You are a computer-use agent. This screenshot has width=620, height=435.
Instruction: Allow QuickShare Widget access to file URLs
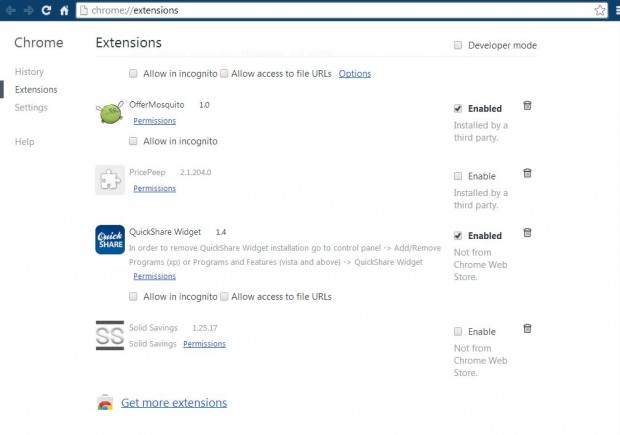tap(224, 297)
